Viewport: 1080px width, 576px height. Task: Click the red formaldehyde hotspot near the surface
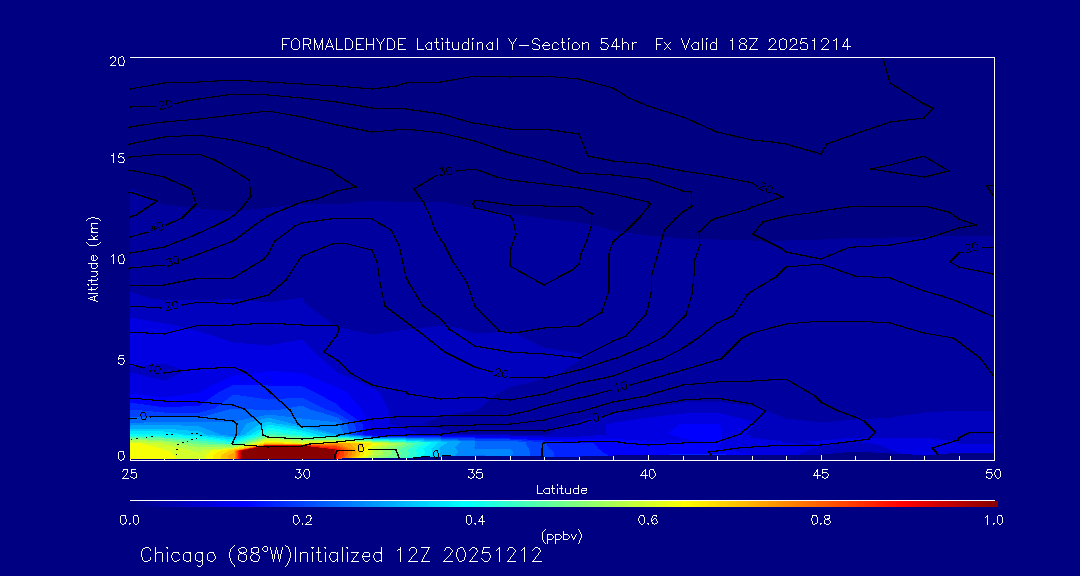292,452
